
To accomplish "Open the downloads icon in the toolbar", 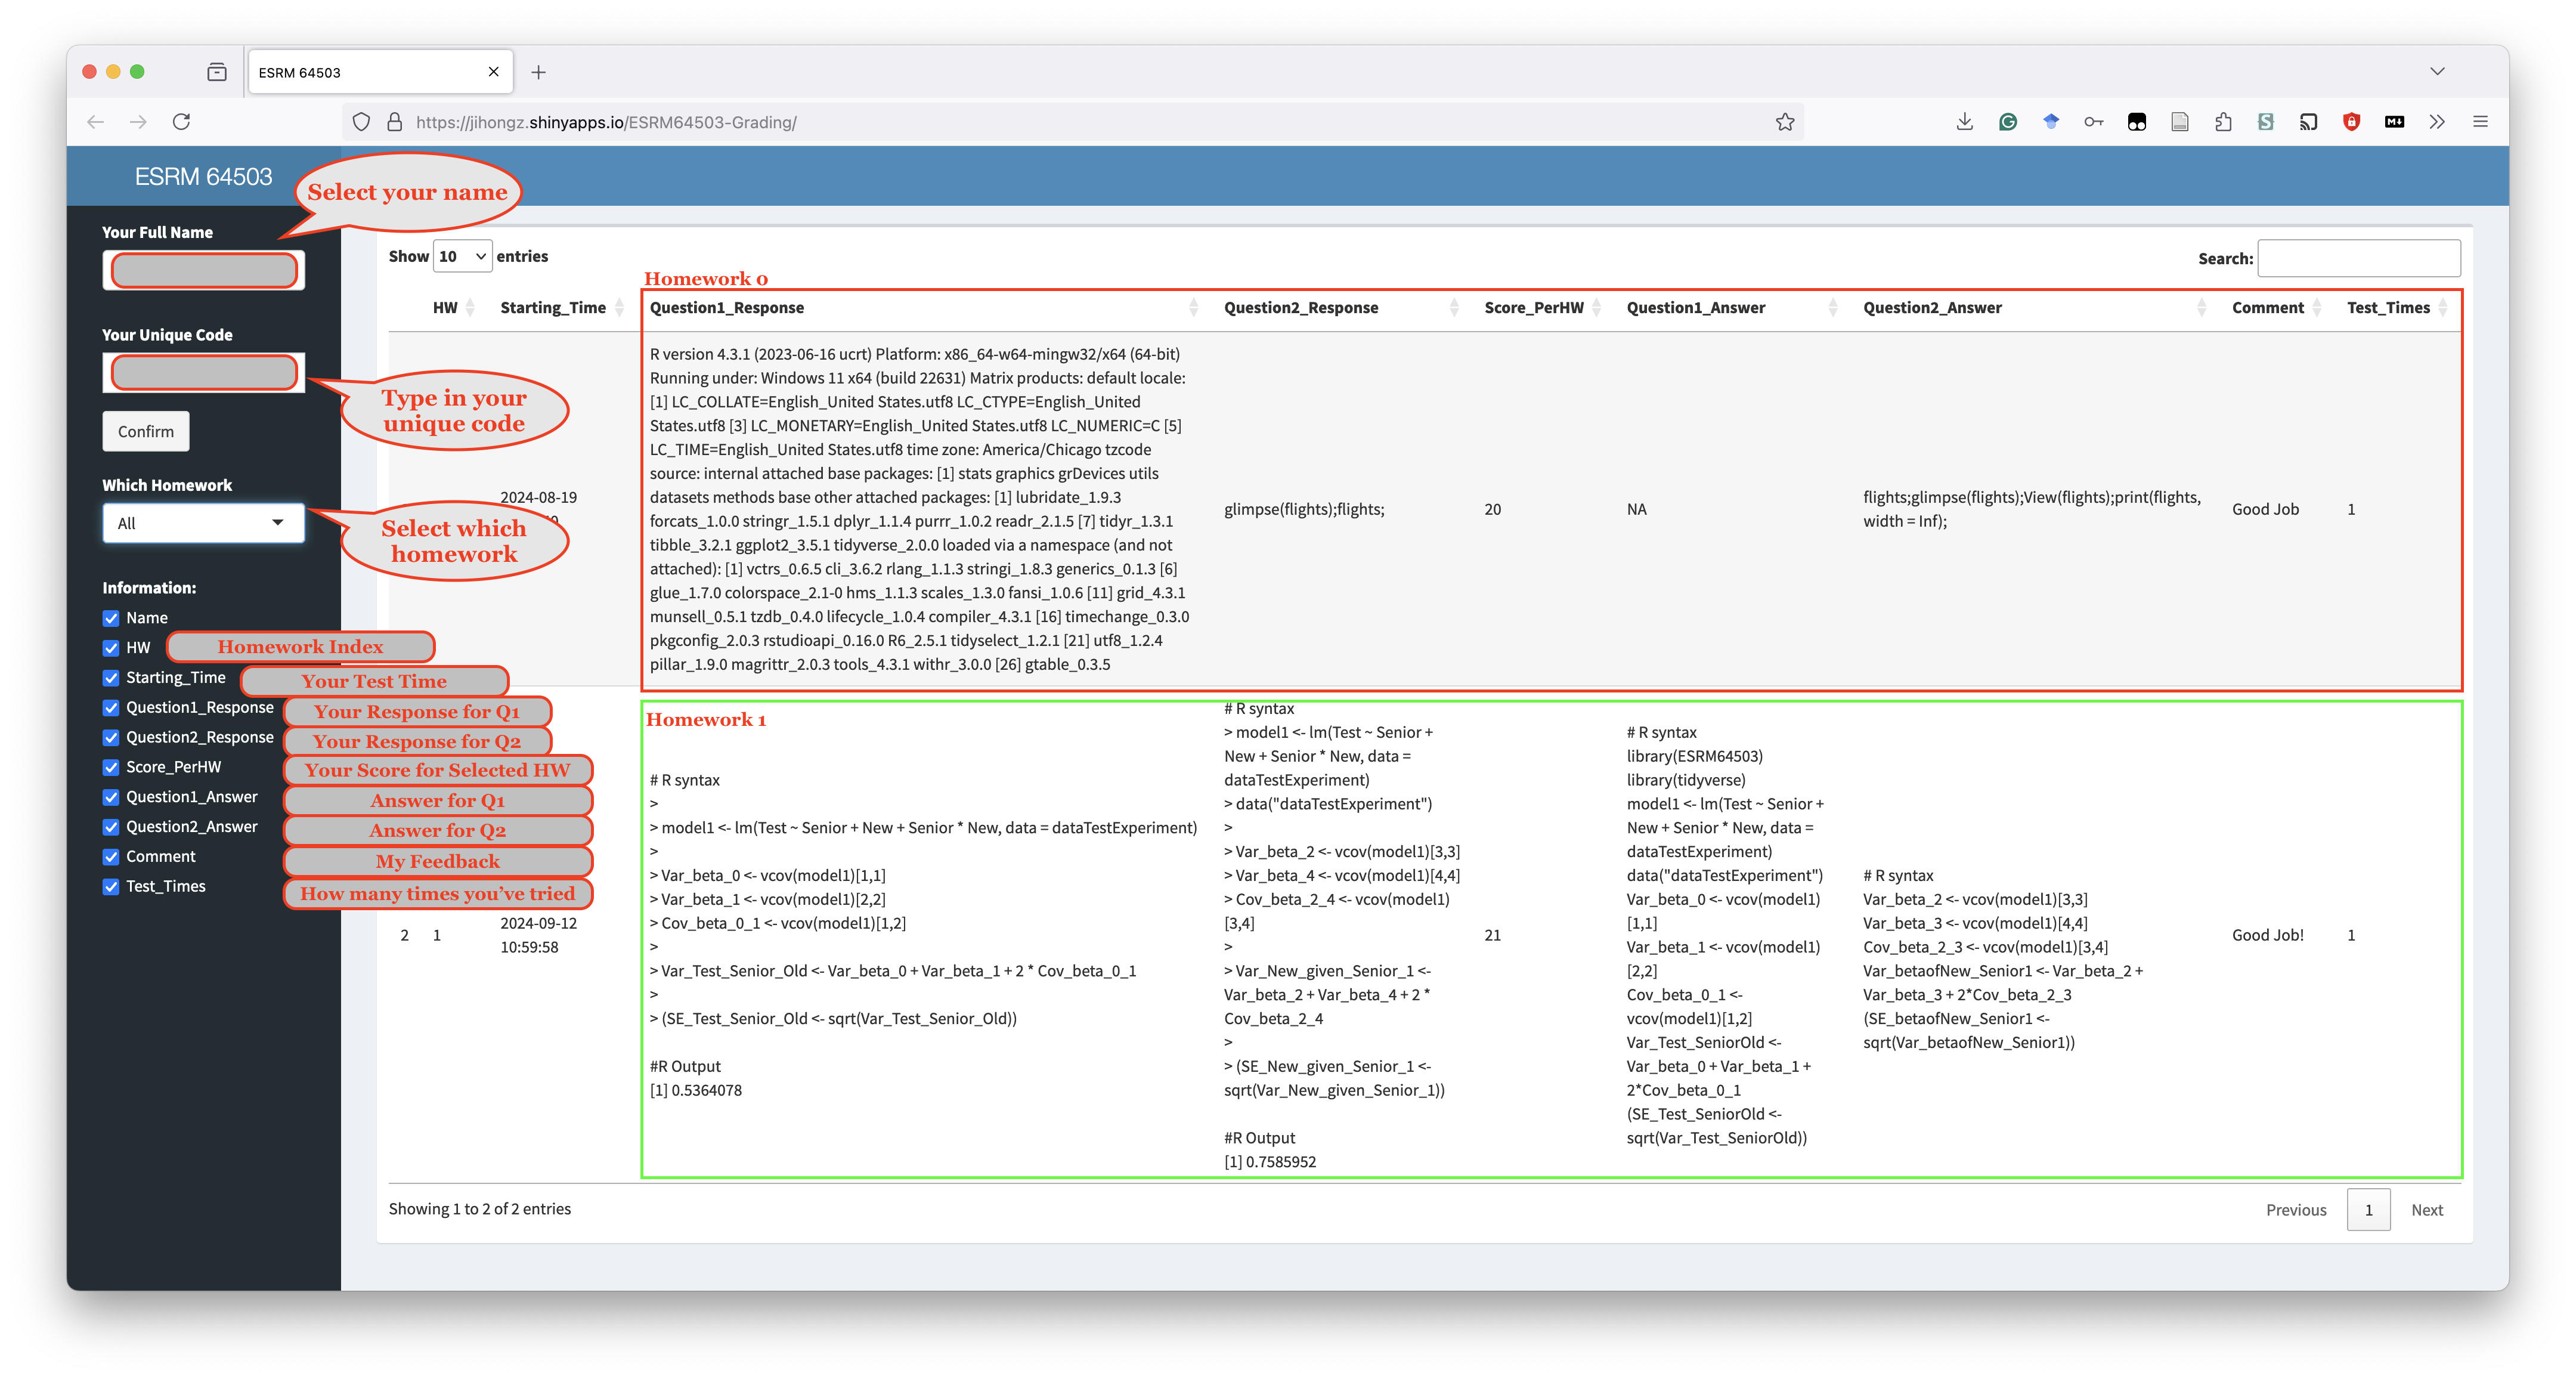I will (1964, 122).
